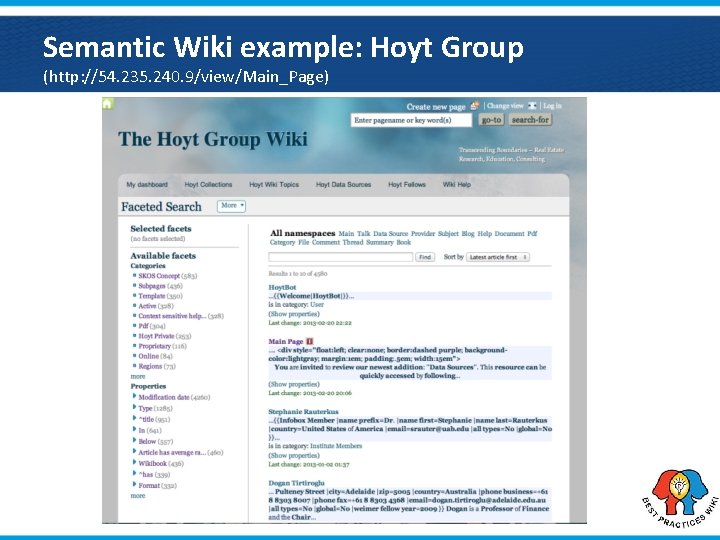This screenshot has width=720, height=540.
Task: Open the Hoyt Wiki Topics menu
Action: pos(274,185)
